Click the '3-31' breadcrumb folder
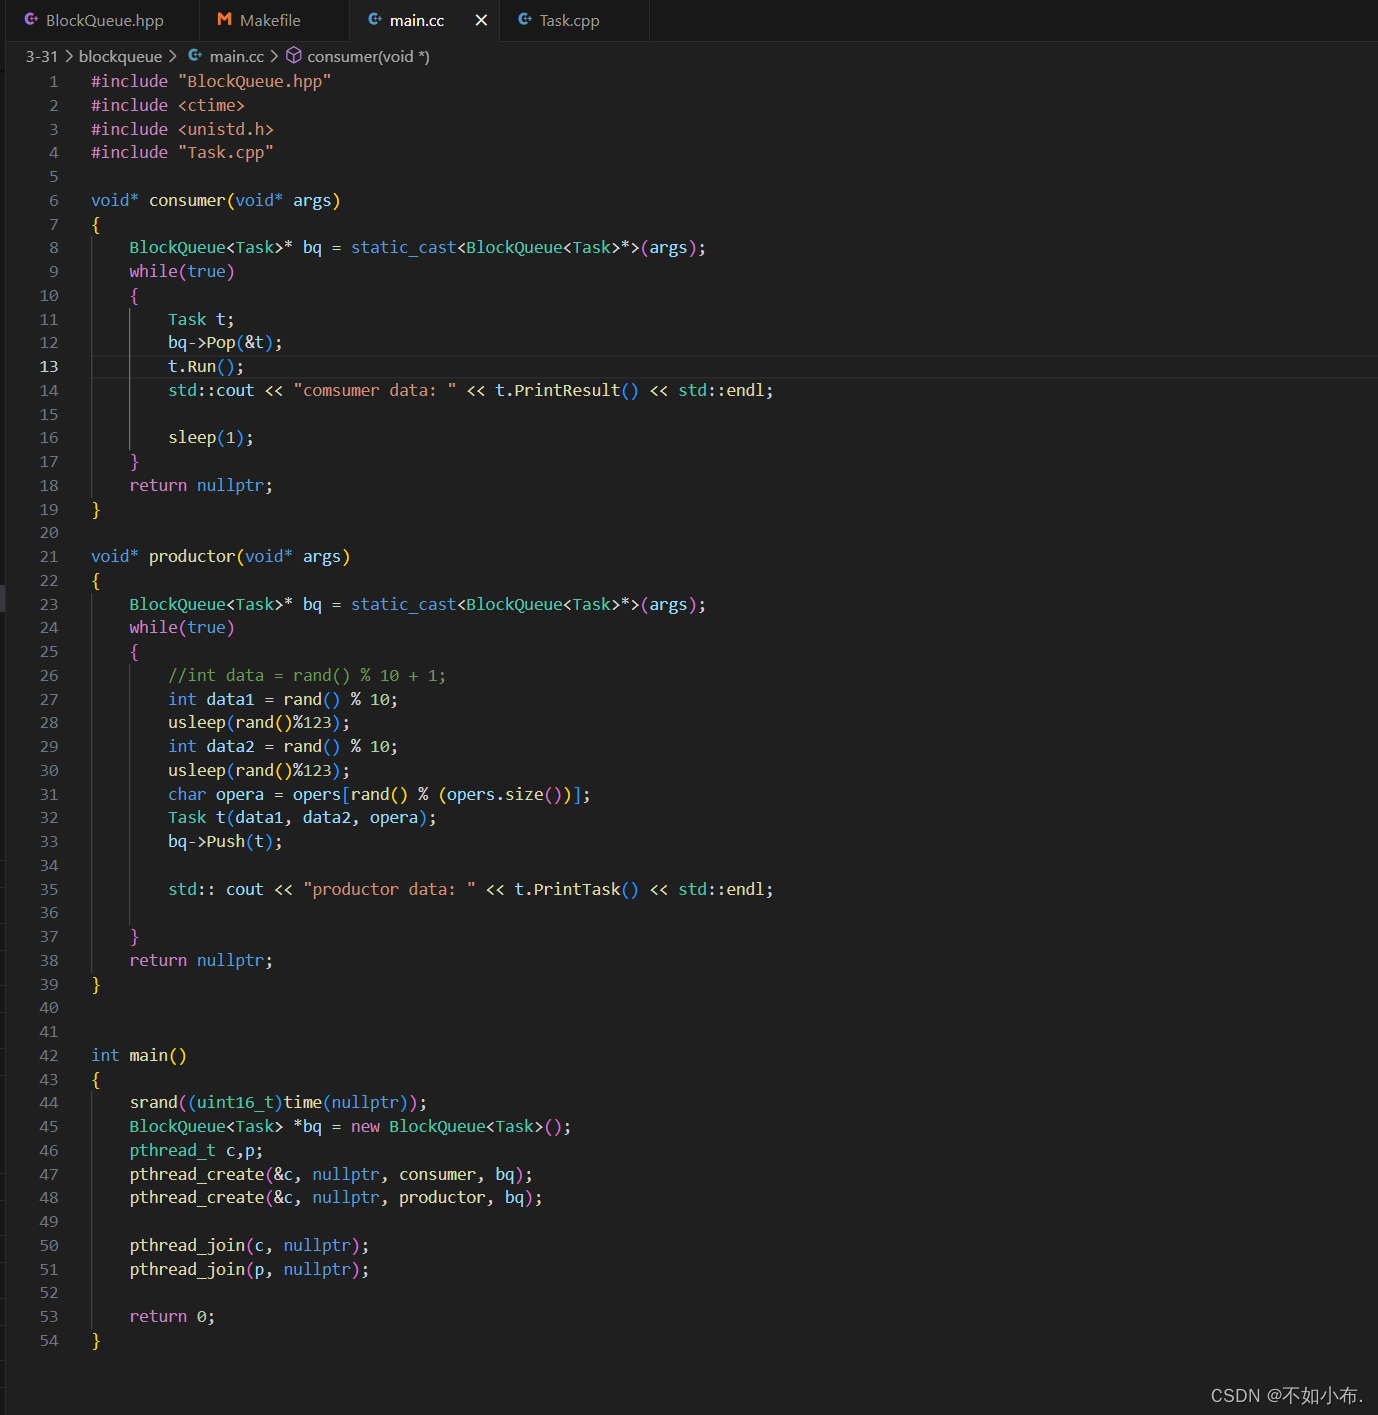 (x=42, y=57)
